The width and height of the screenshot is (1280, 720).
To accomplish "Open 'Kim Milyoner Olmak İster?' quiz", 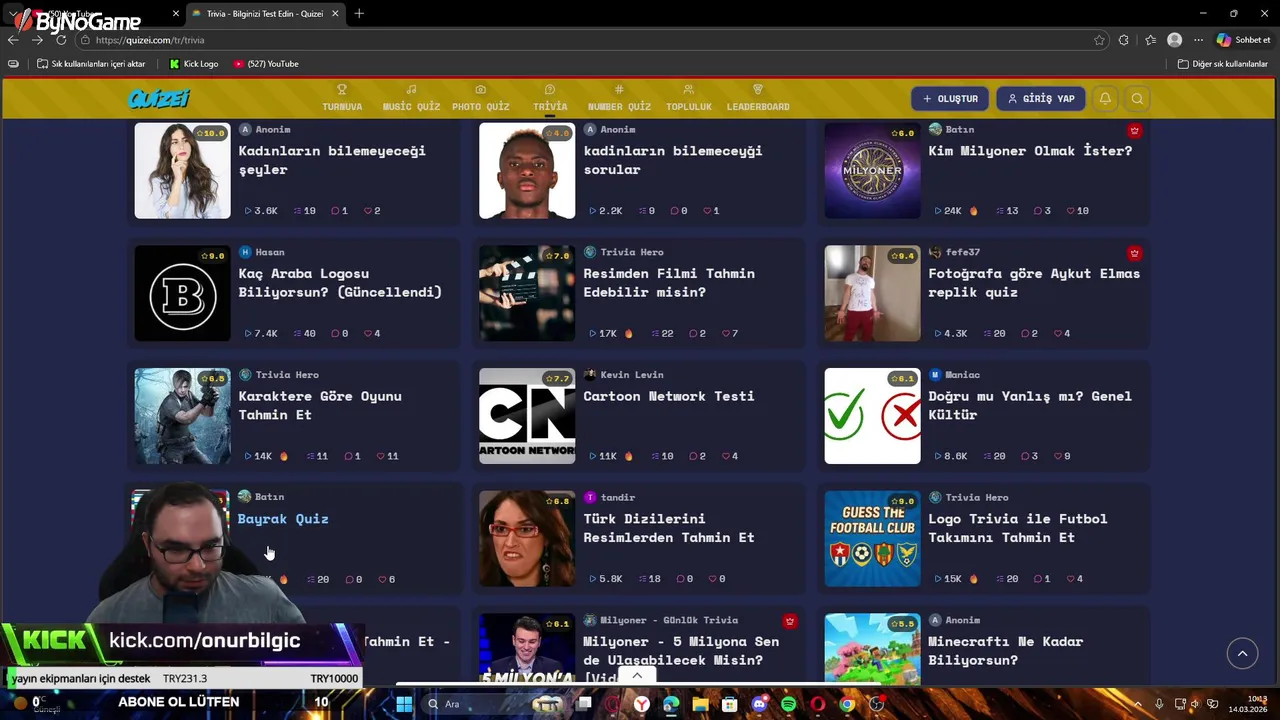I will (x=1030, y=151).
